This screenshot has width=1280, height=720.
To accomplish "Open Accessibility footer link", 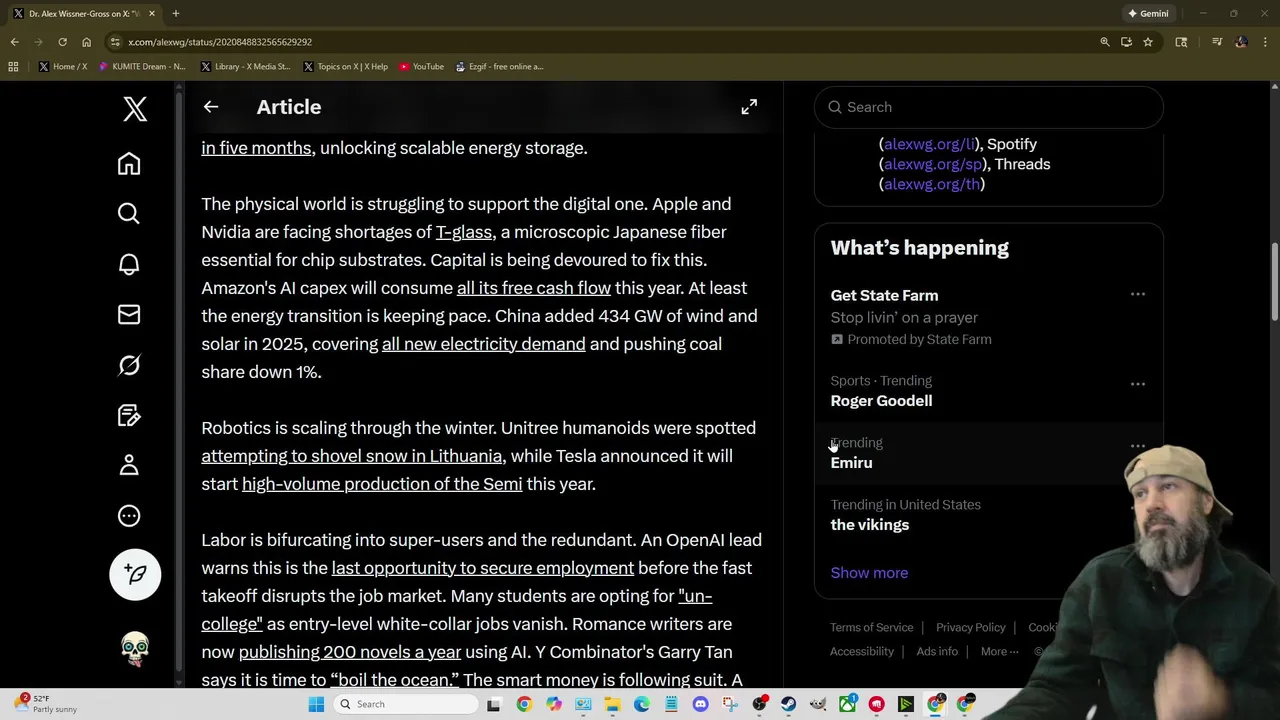I will 862,652.
